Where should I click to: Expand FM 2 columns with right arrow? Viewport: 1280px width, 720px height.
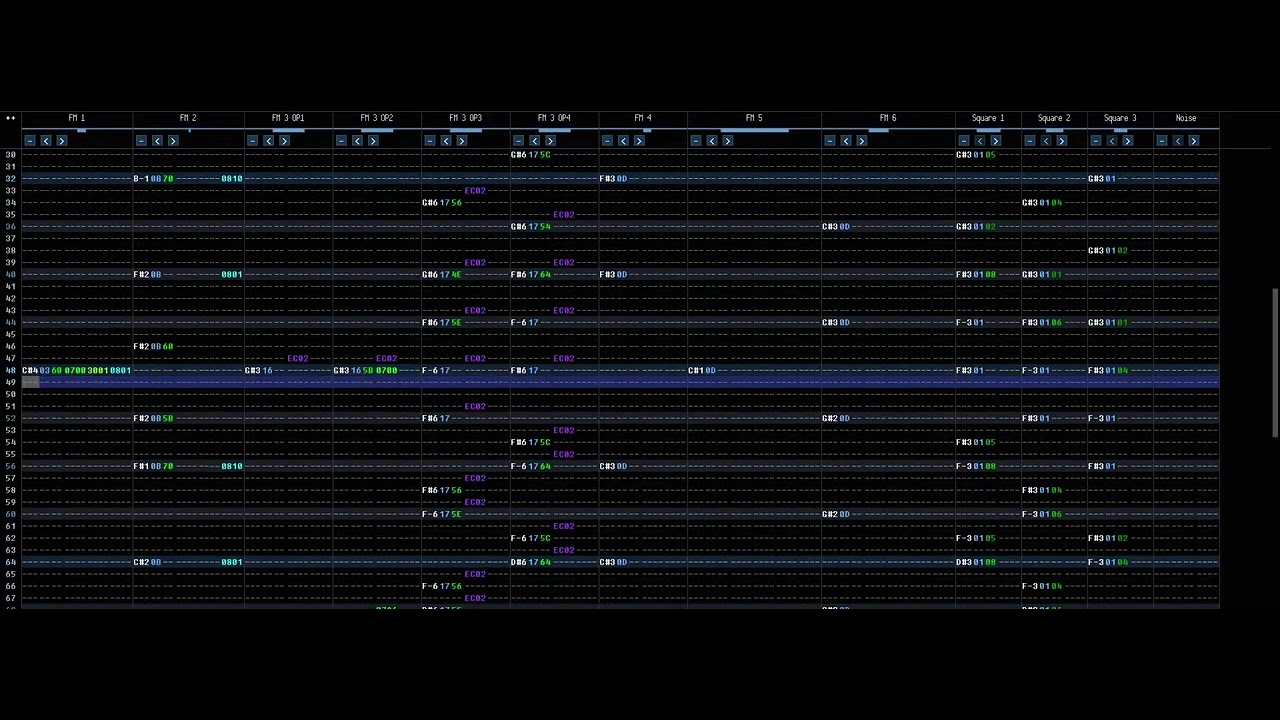[x=173, y=141]
